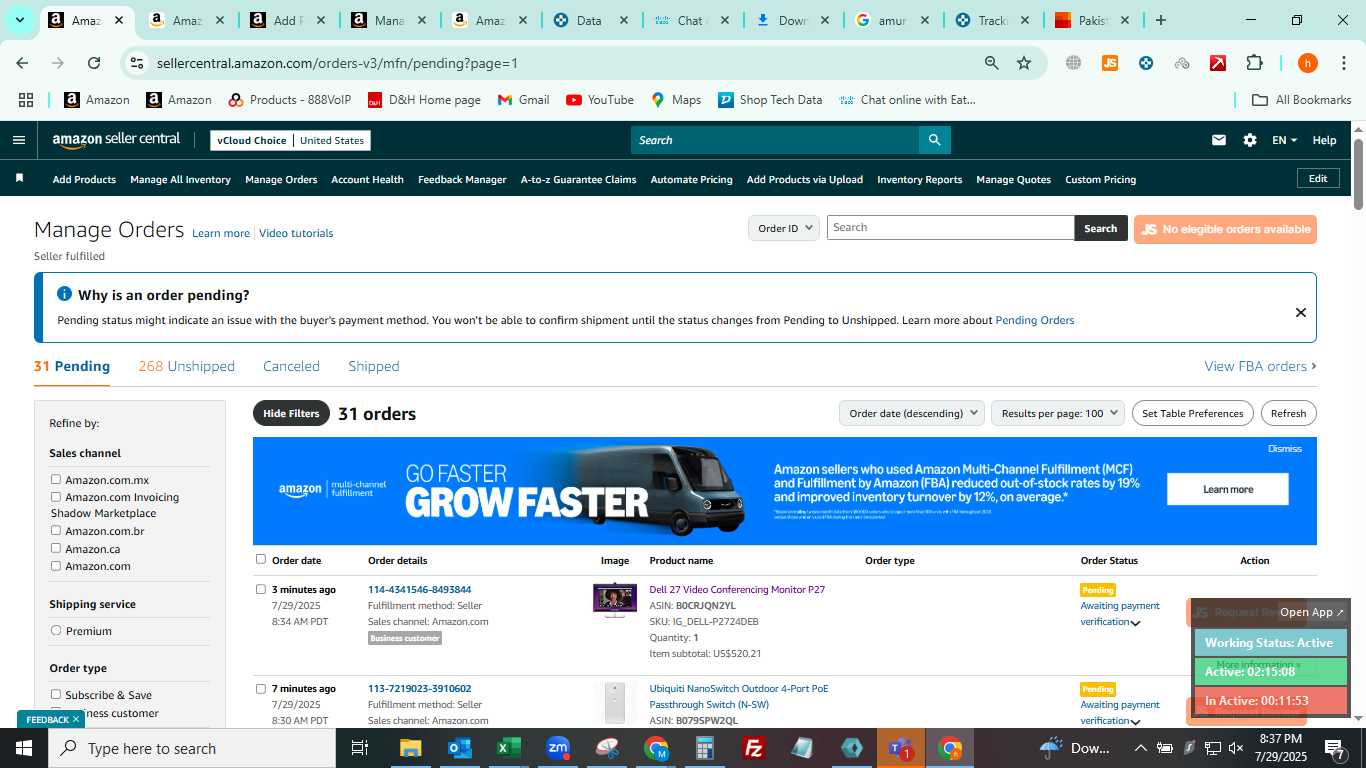Open the settings gear icon in header

point(1249,140)
